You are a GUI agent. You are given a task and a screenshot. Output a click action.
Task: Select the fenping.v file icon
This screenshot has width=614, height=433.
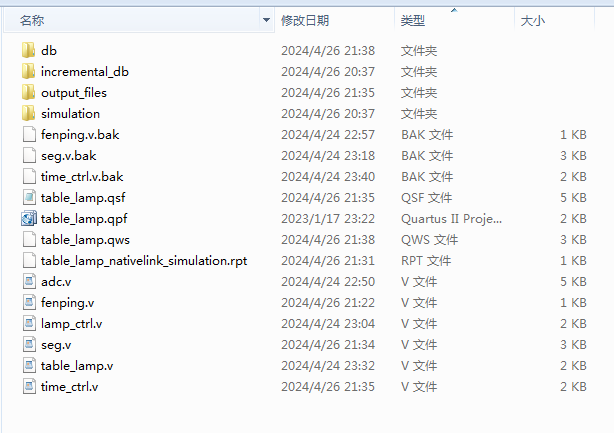[29, 303]
